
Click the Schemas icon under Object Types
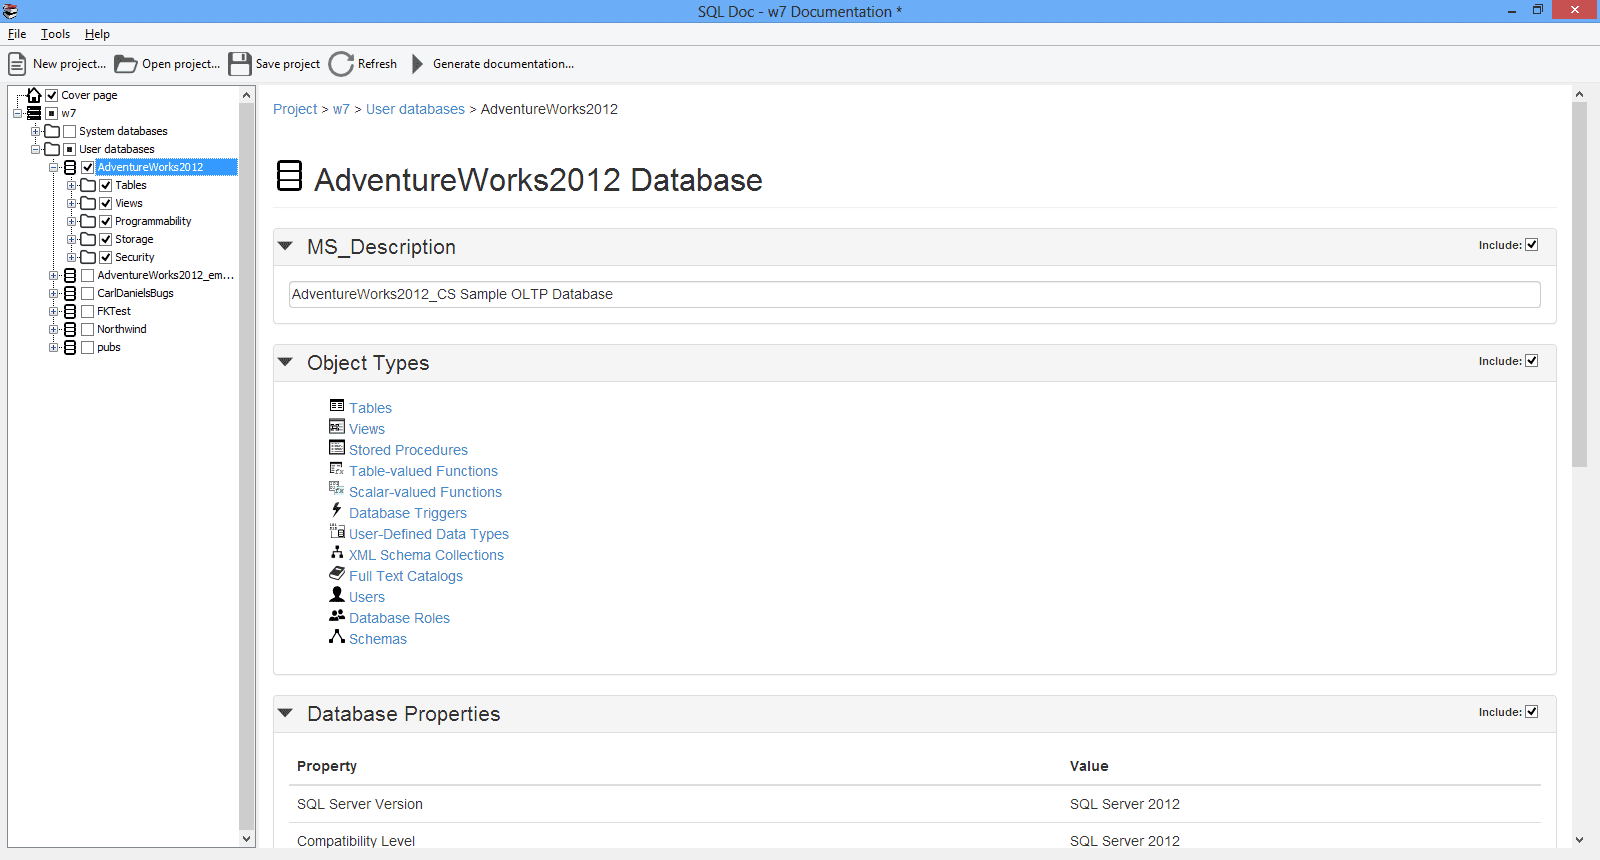(x=337, y=636)
